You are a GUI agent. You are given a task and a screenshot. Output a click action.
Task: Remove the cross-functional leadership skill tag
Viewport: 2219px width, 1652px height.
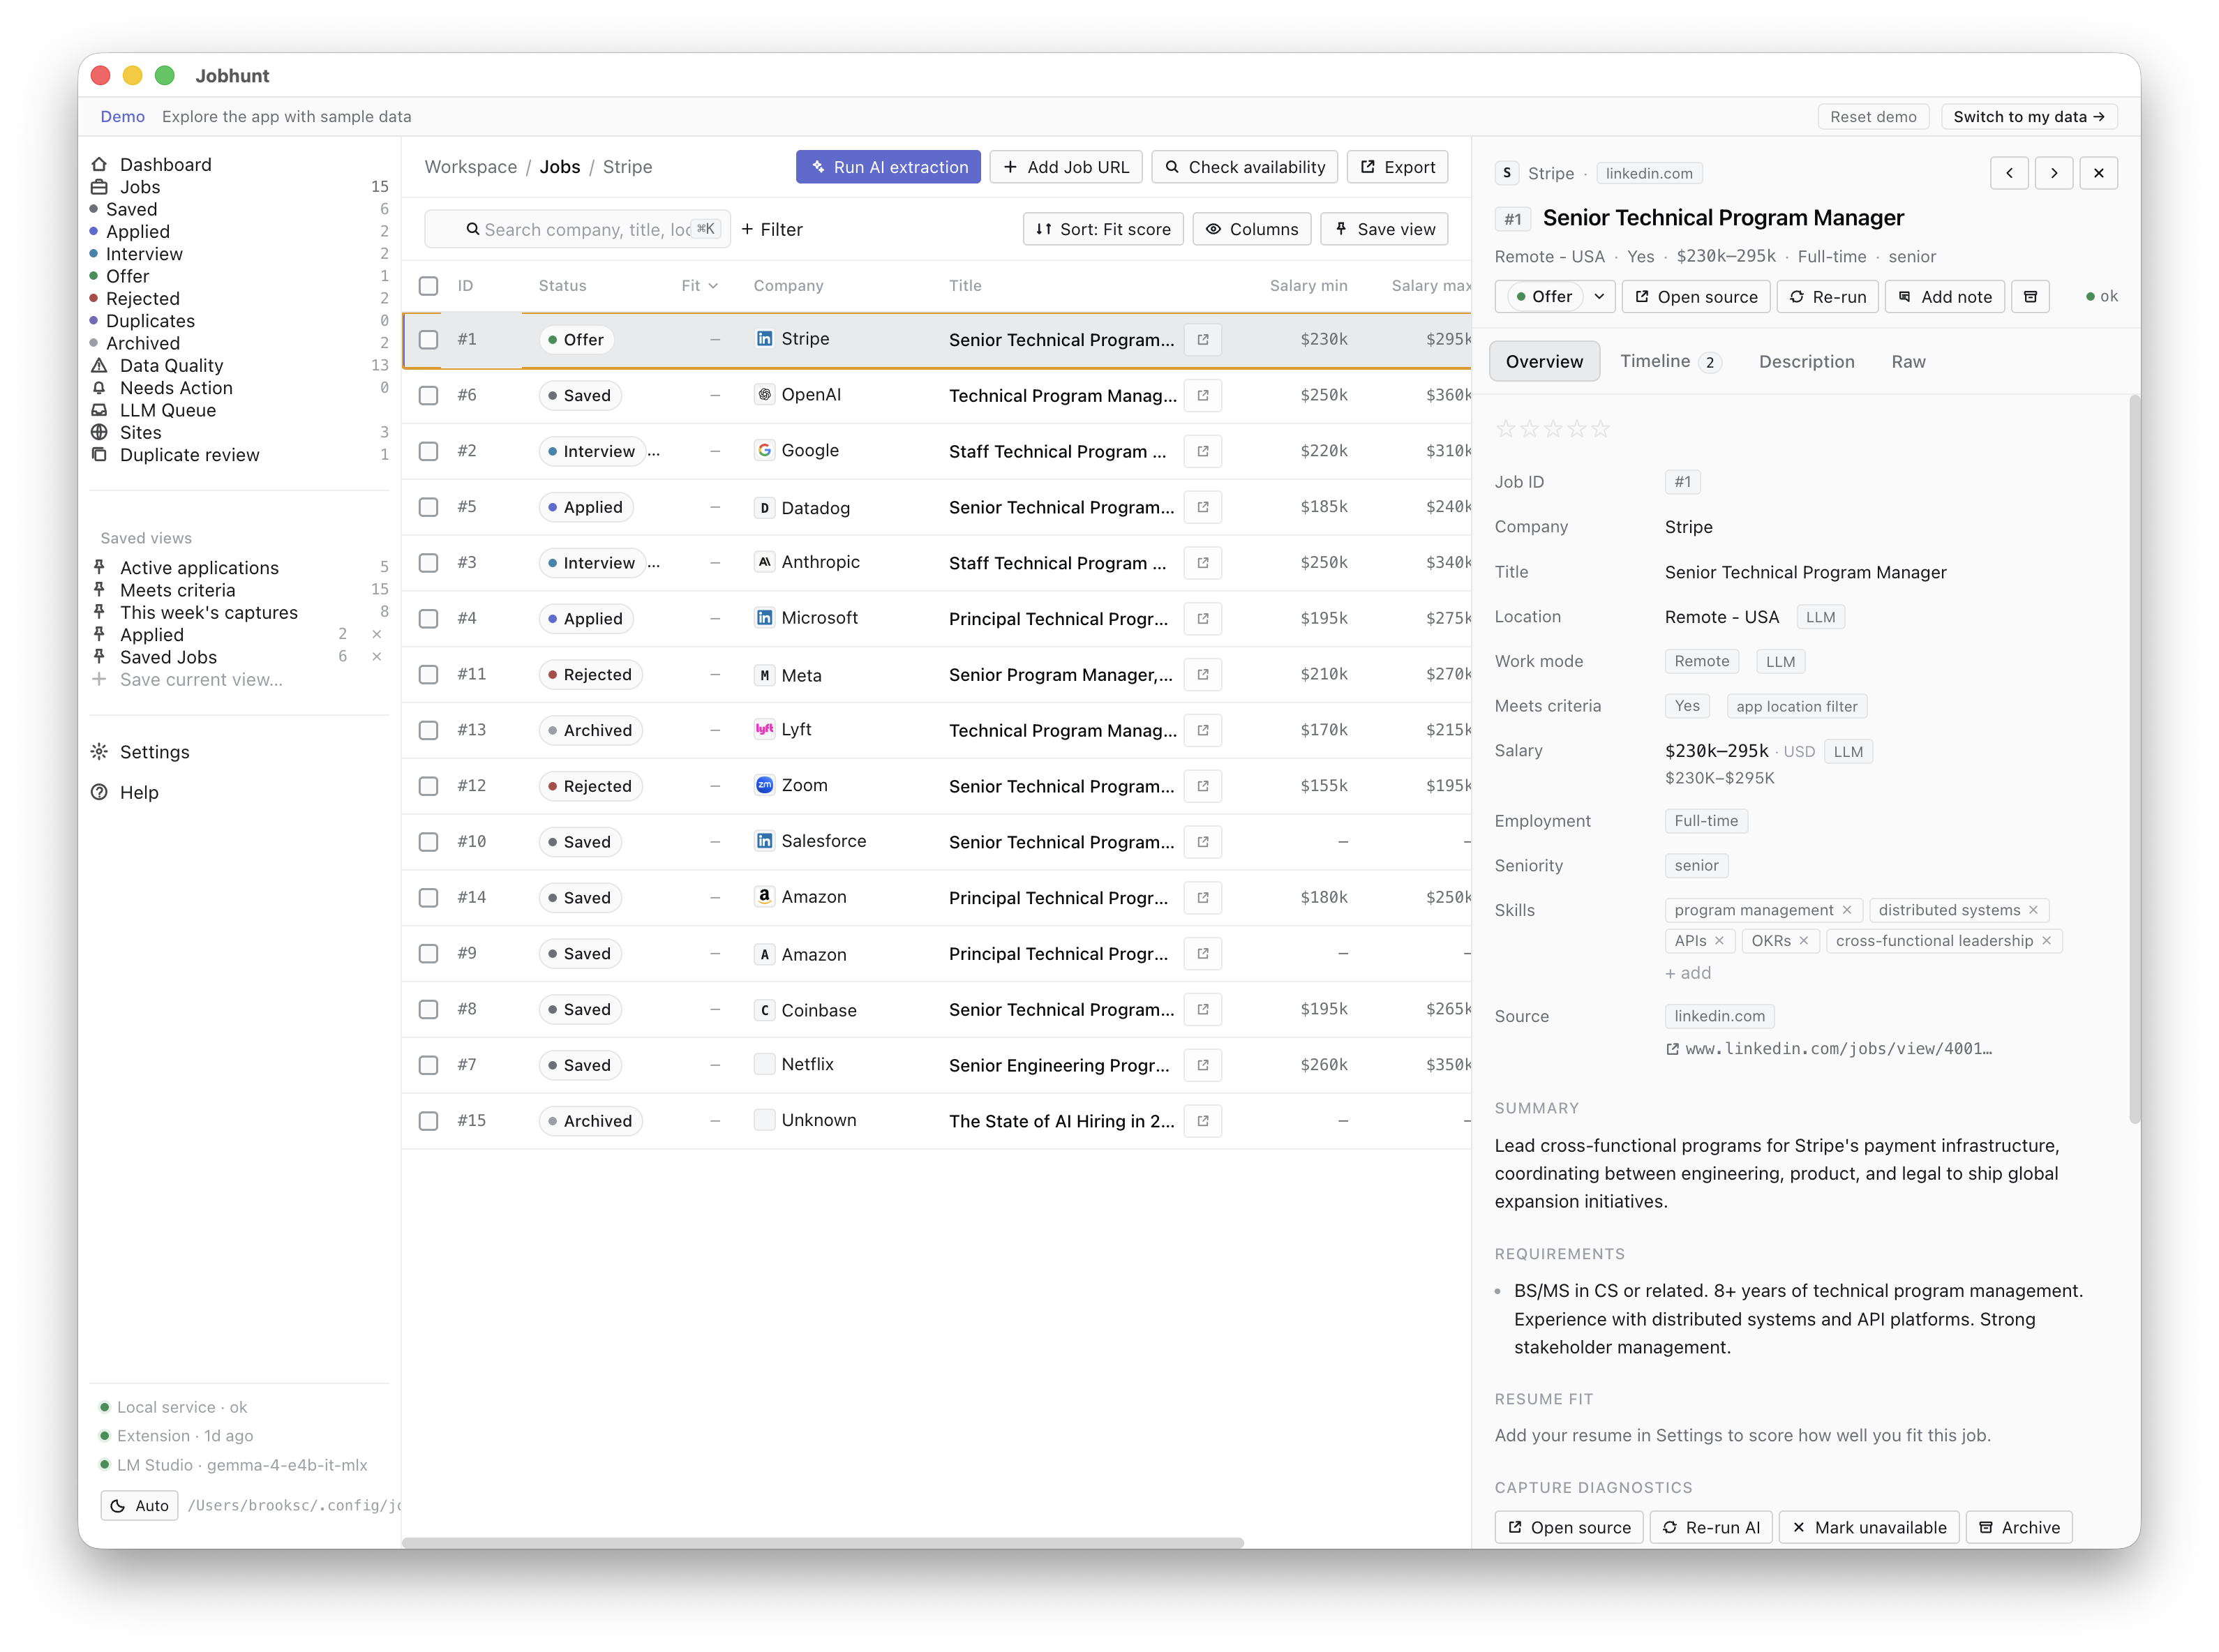pos(2046,941)
